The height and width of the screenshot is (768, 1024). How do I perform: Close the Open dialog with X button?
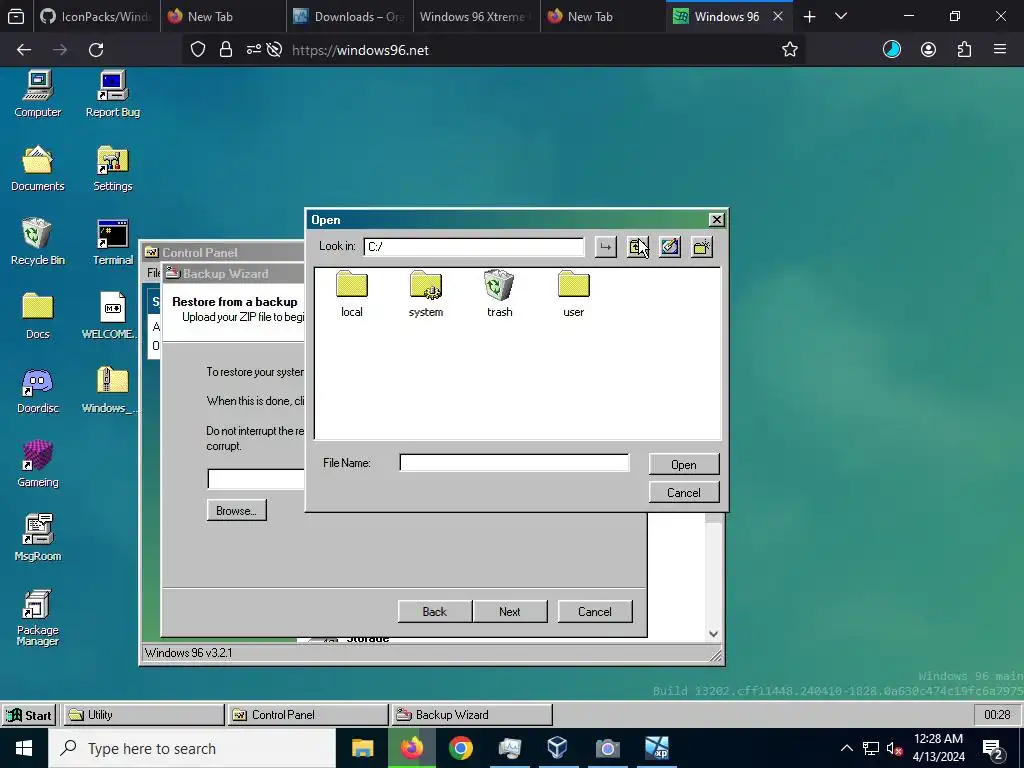716,219
